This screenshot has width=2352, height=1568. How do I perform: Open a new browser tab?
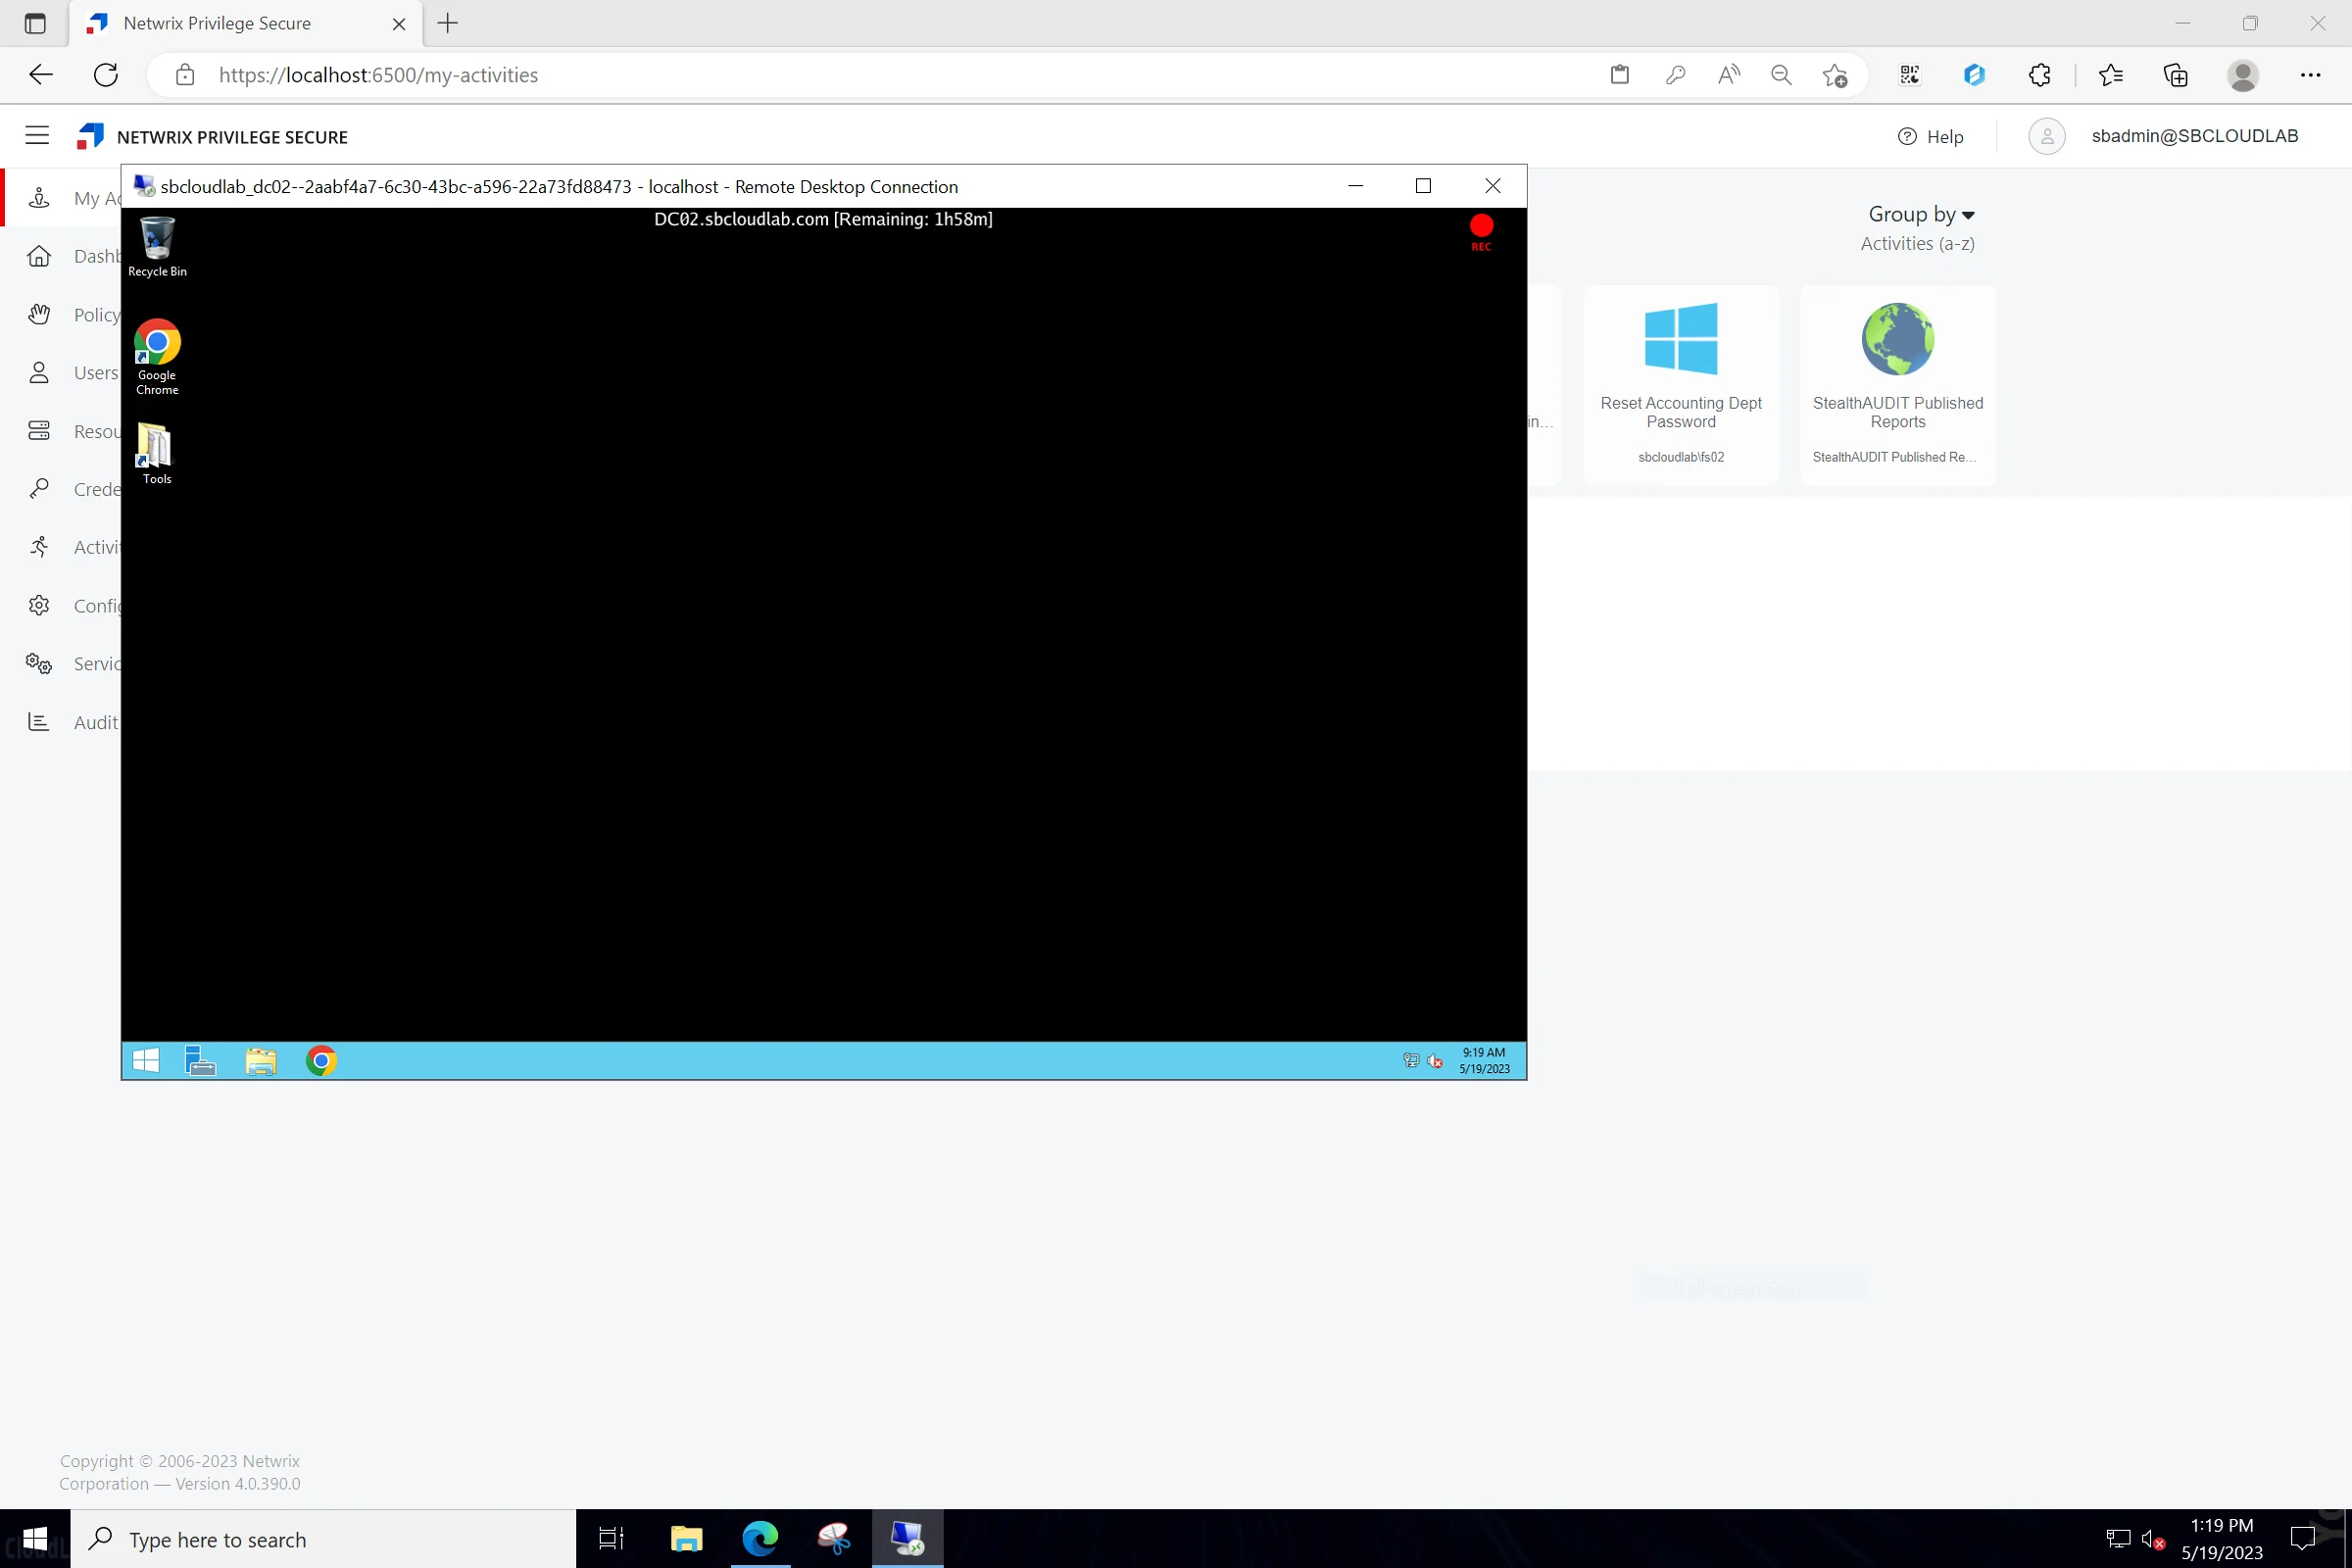point(448,23)
